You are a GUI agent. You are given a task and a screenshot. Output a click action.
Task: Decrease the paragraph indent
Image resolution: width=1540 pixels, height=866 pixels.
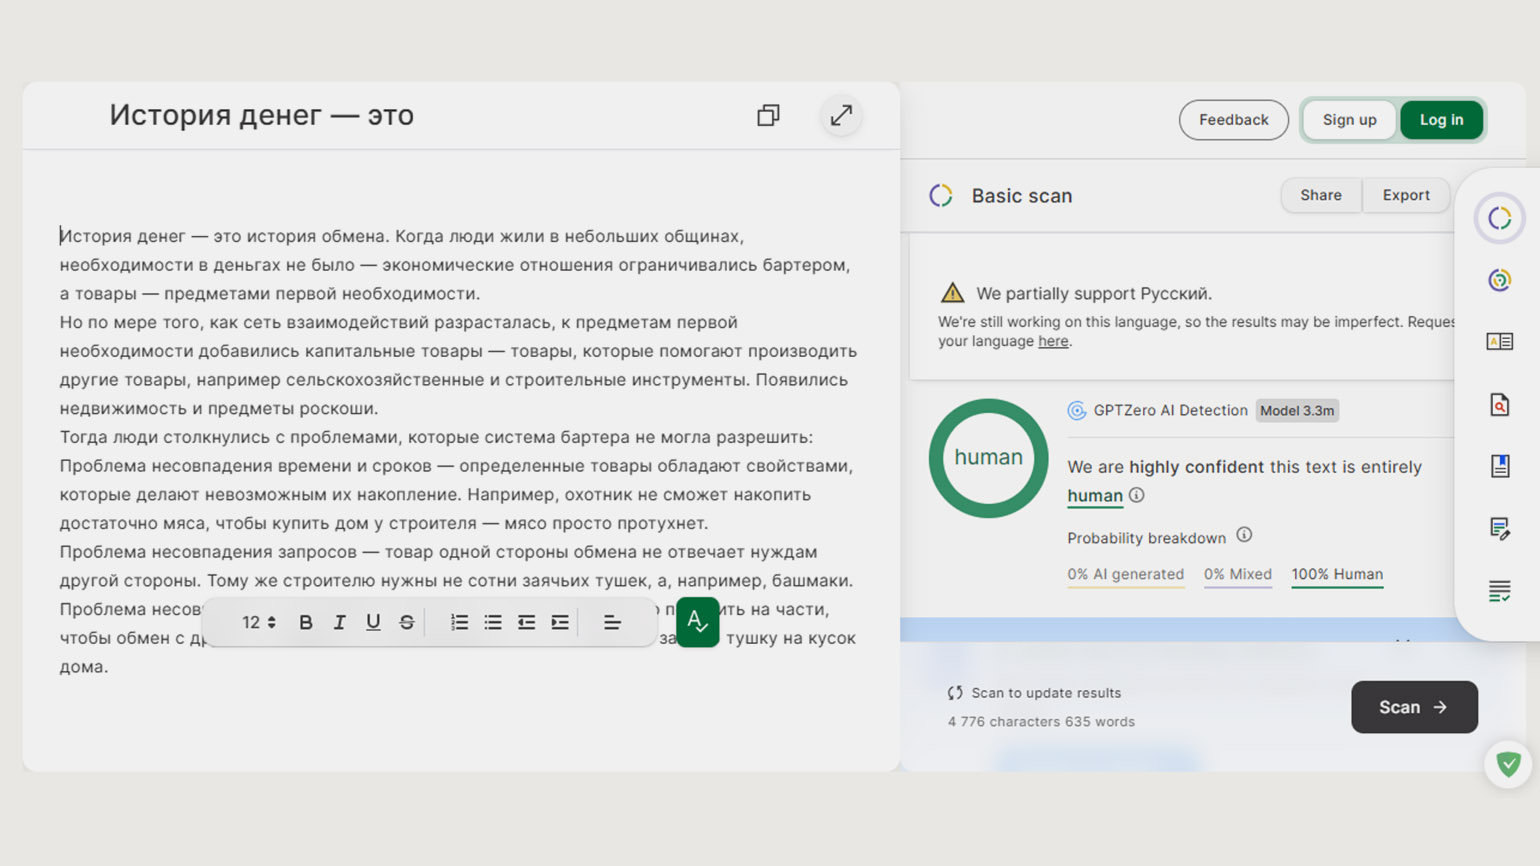pos(526,622)
